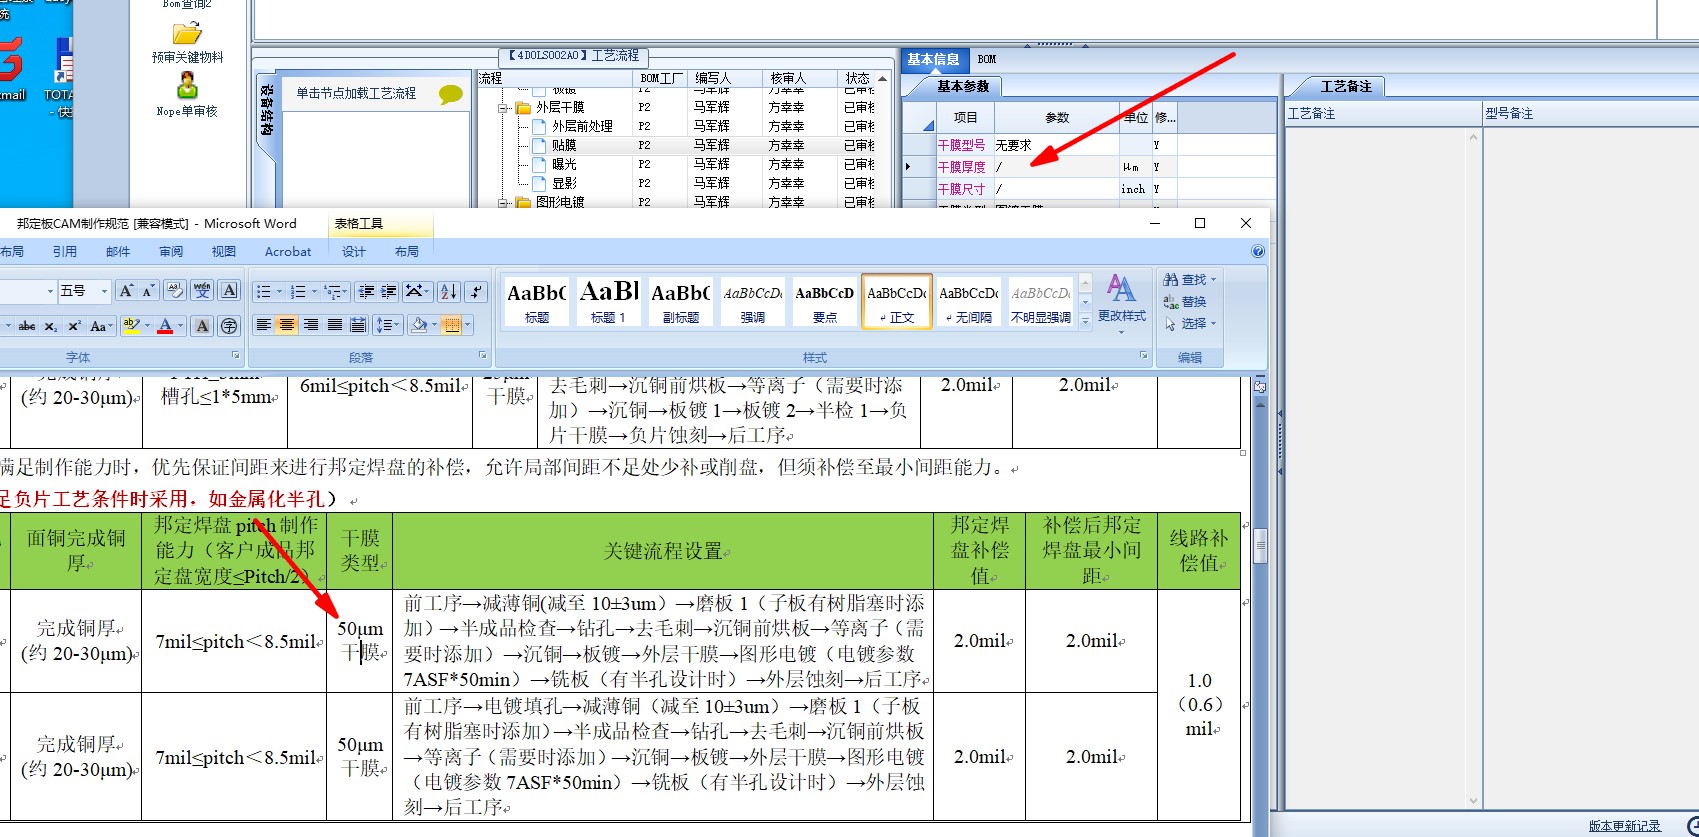Apply 无间隔 style

969,301
